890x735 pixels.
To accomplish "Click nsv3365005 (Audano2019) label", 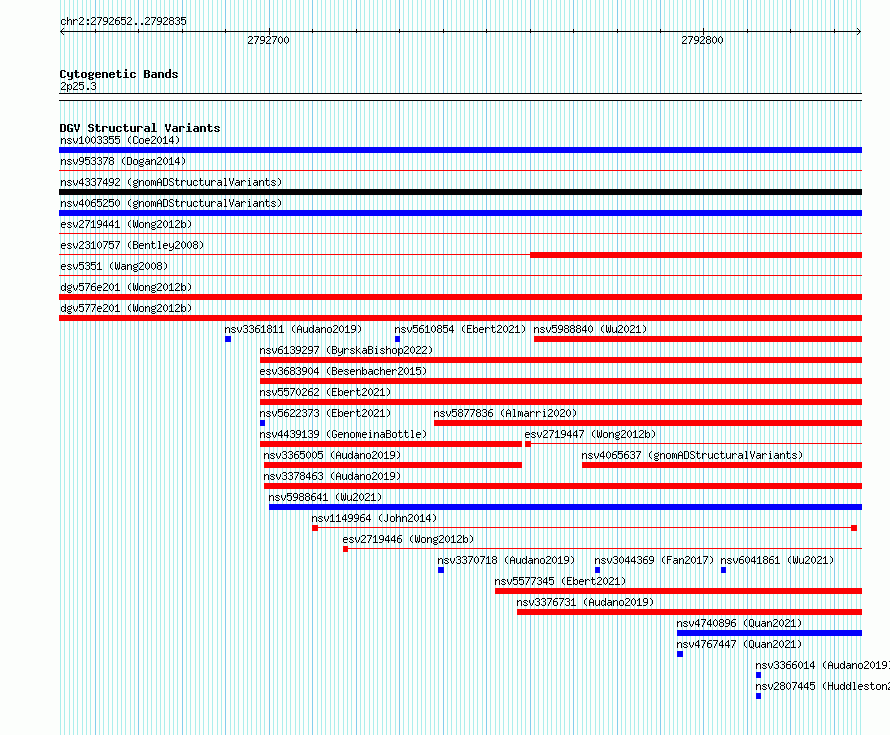I will coord(332,455).
